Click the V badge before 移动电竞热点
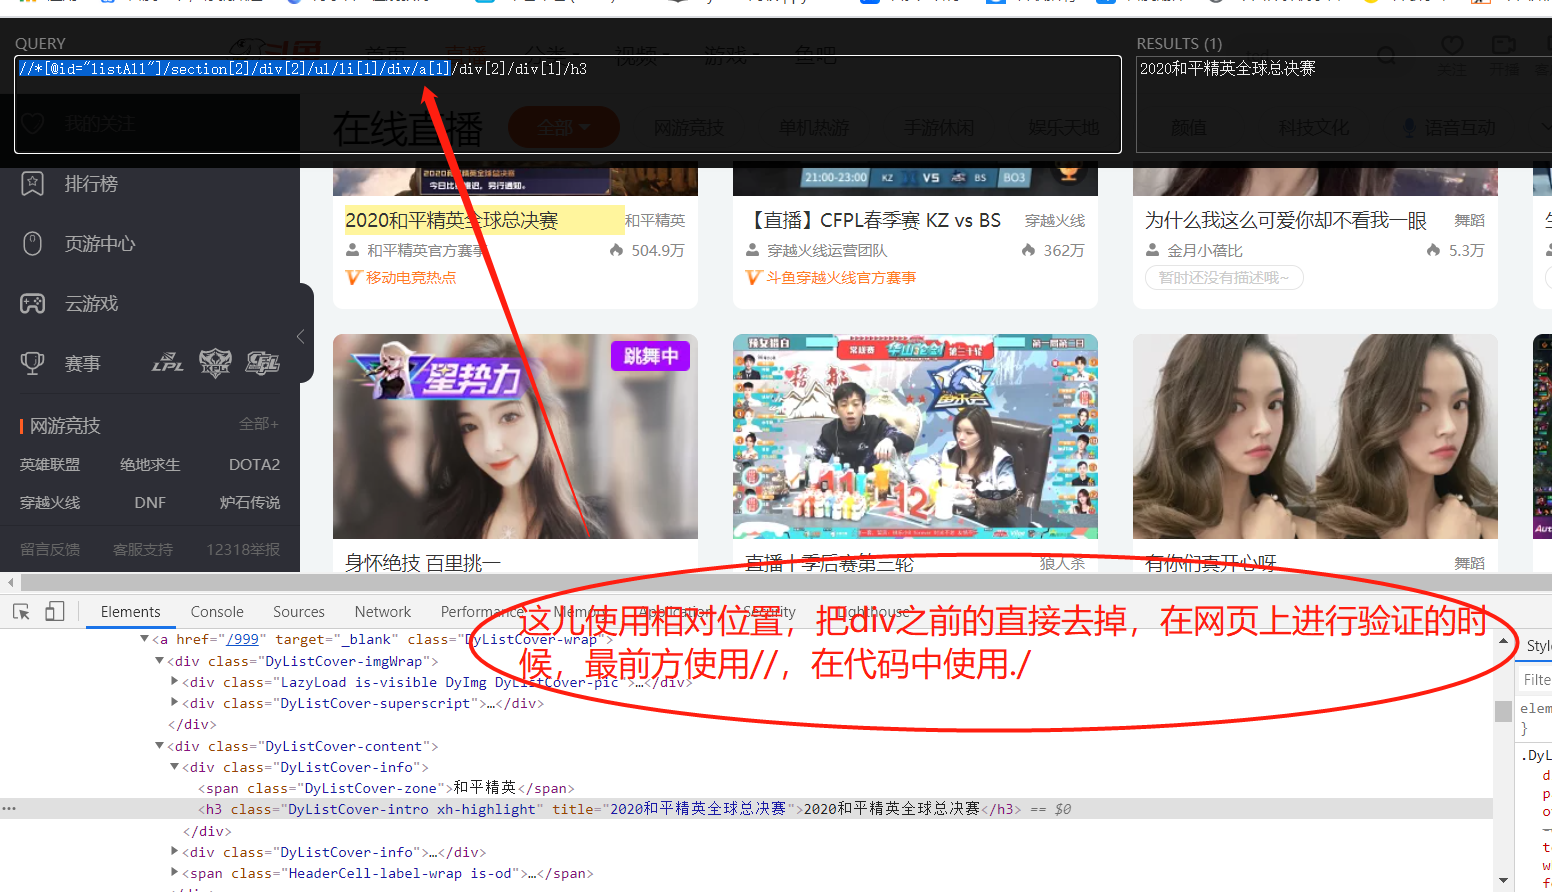The width and height of the screenshot is (1552, 892). pos(353,278)
